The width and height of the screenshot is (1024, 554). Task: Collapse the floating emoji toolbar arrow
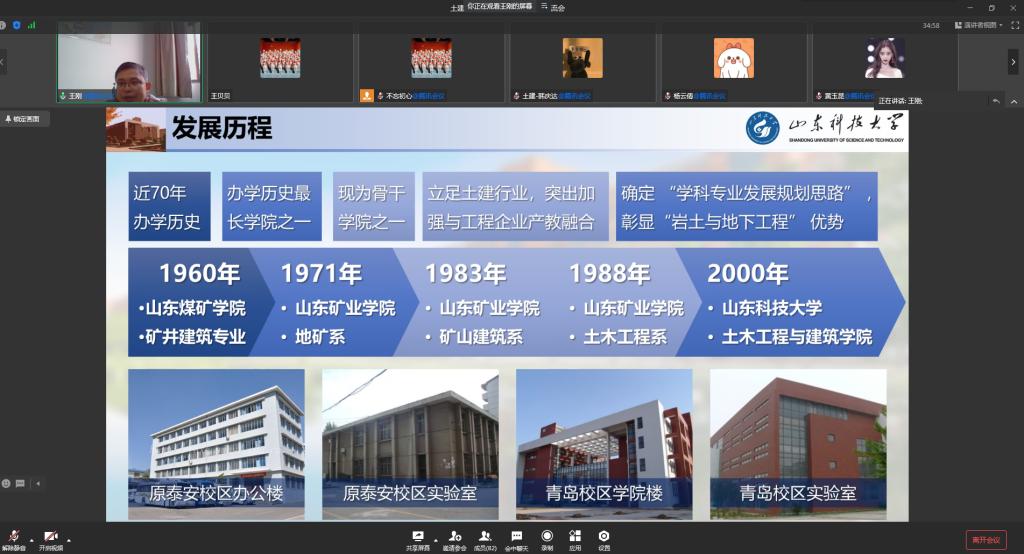click(x=38, y=483)
